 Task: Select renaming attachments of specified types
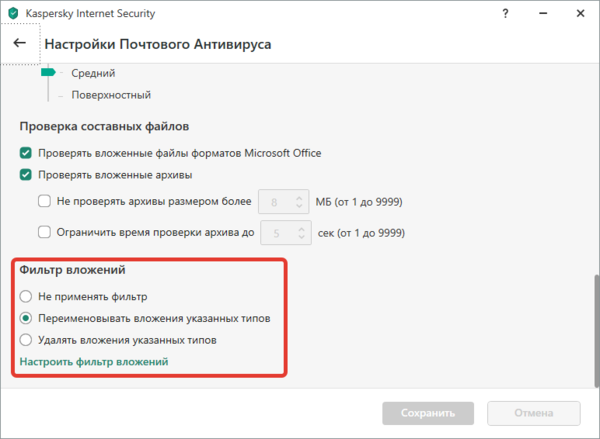tap(26, 318)
